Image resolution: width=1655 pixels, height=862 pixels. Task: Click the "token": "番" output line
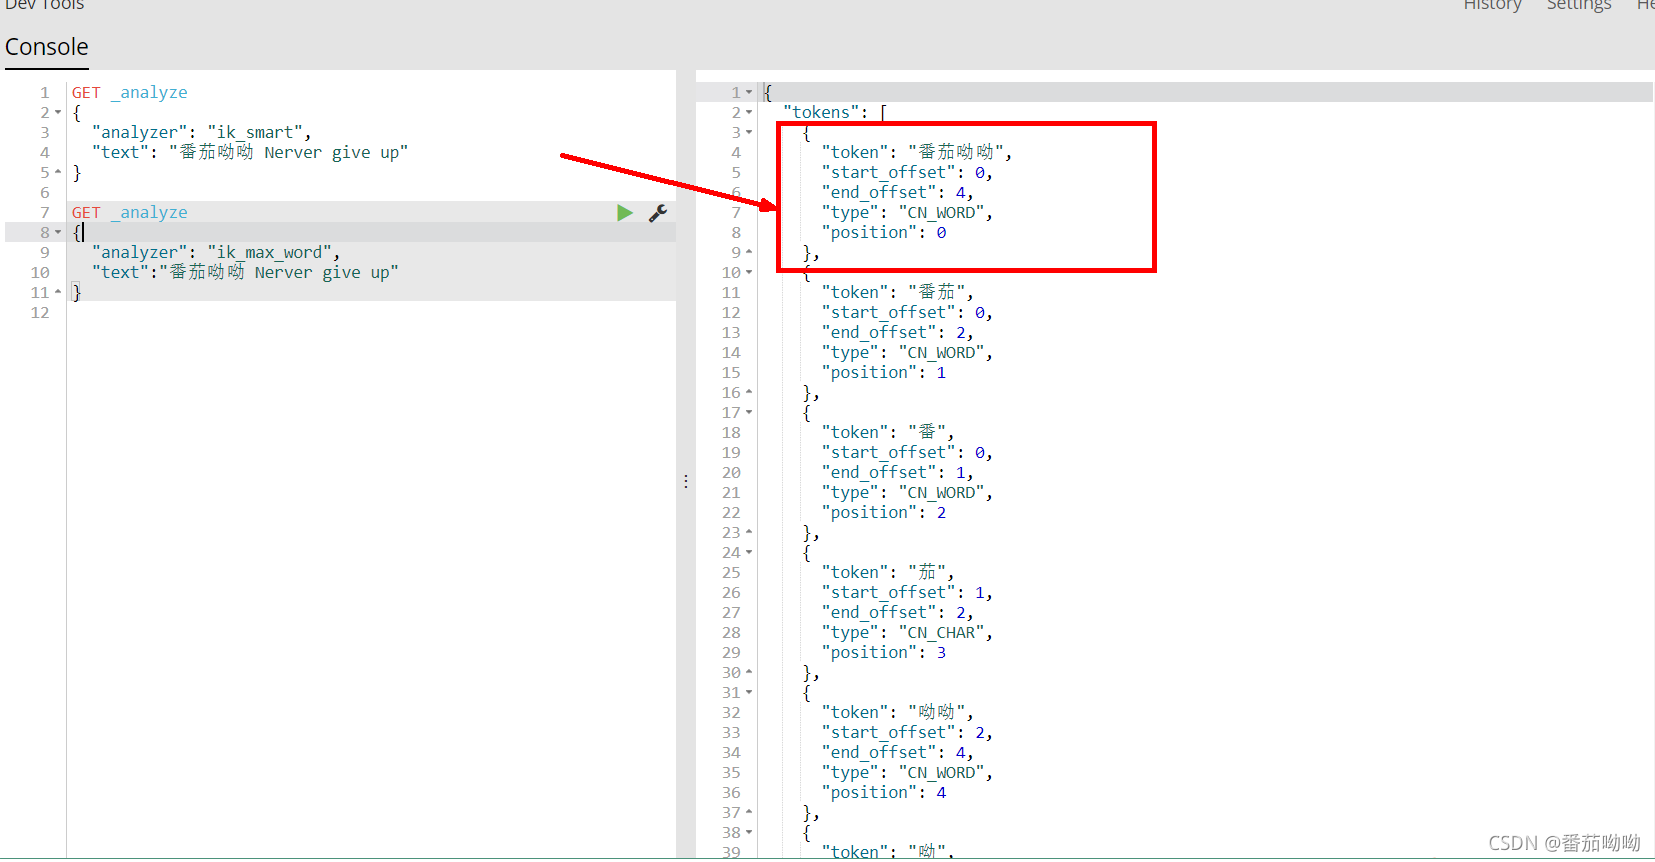pyautogui.click(x=888, y=432)
